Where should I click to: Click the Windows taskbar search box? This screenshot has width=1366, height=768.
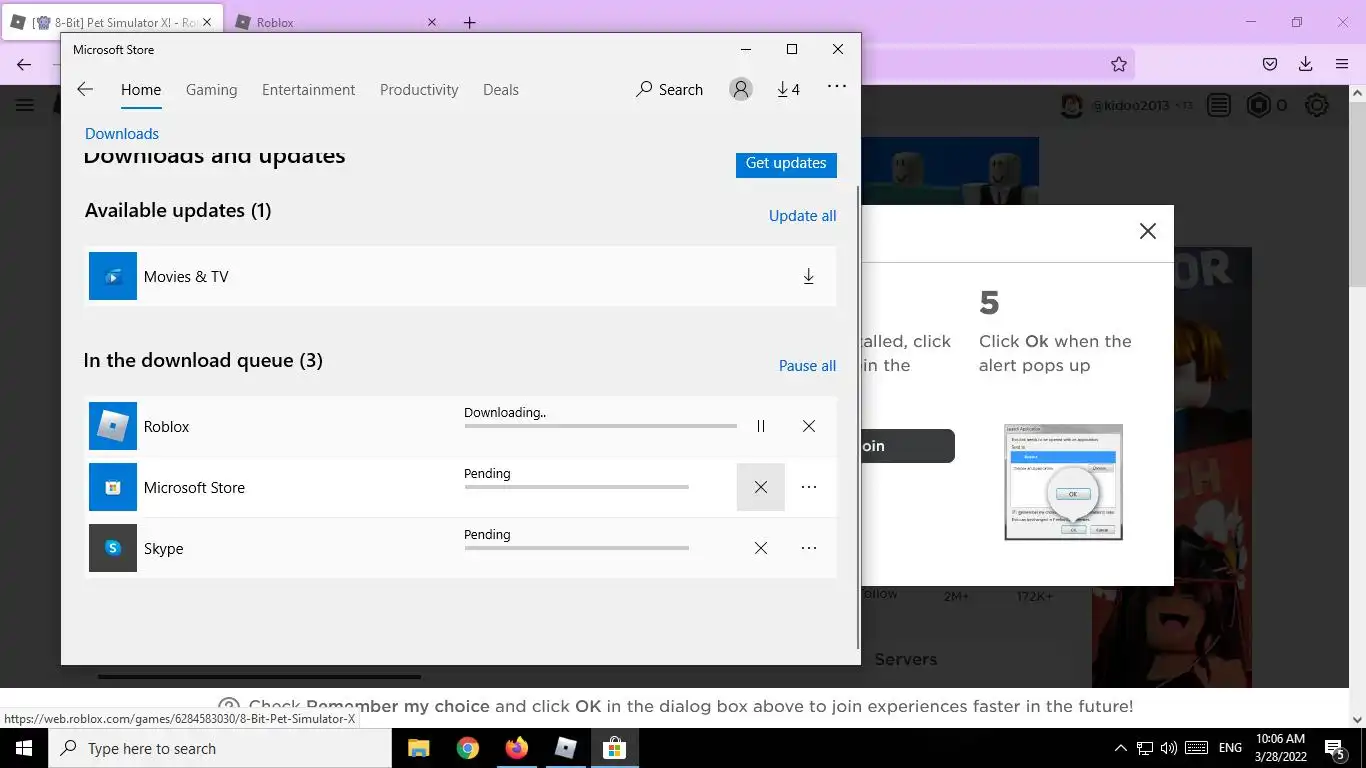(220, 748)
